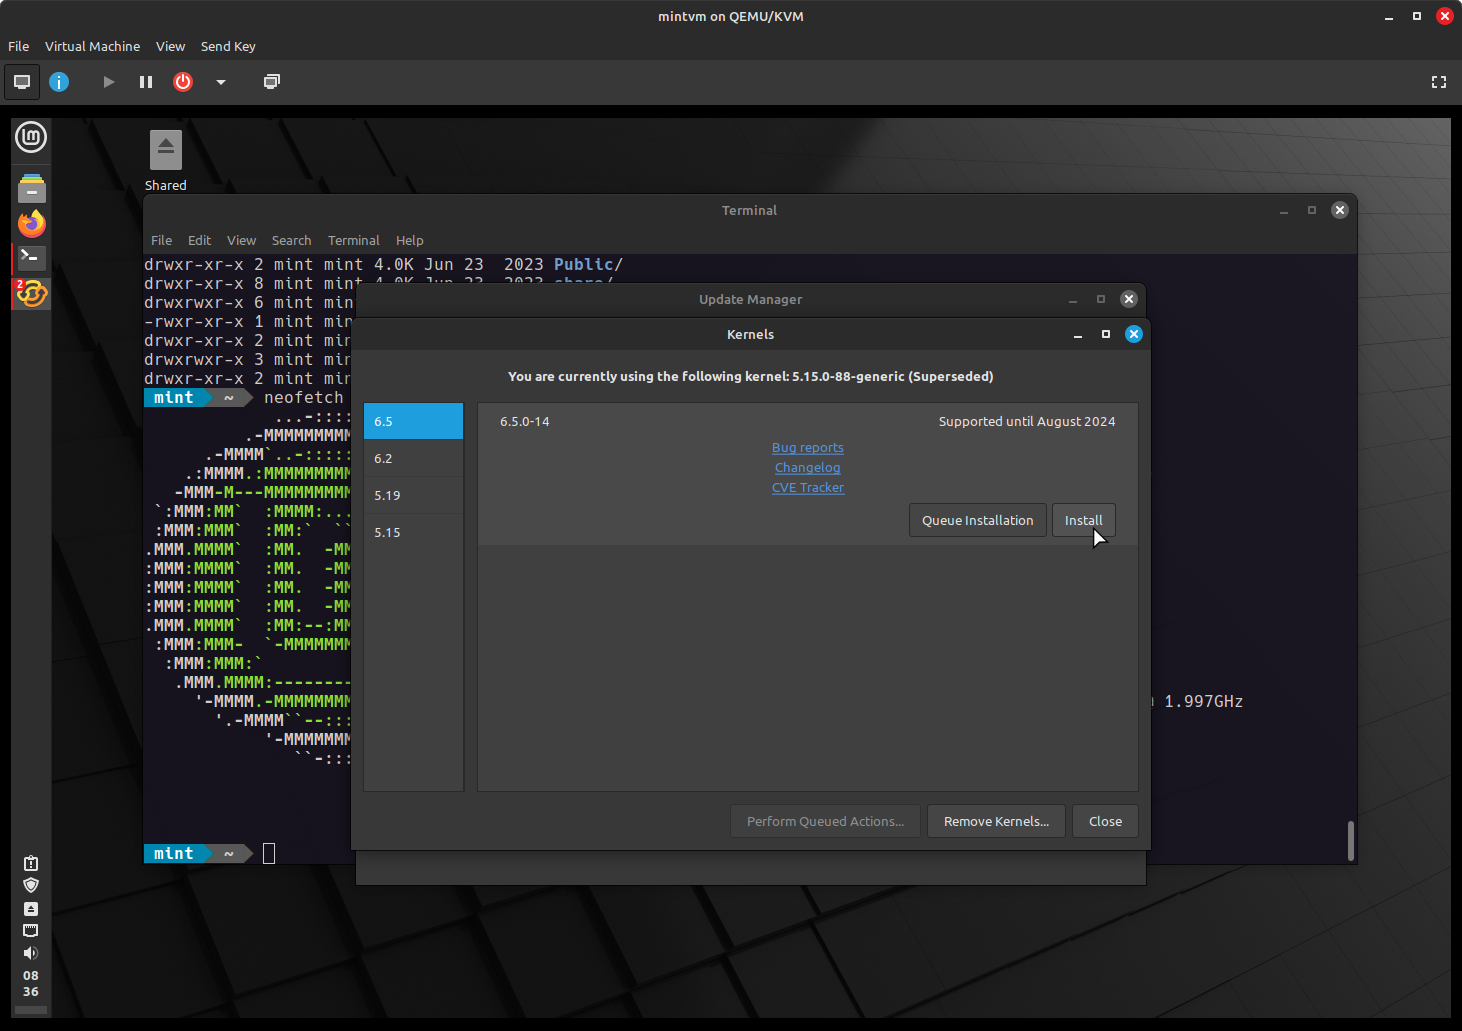Show the graphical console view in virt-manager
The width and height of the screenshot is (1462, 1031).
[x=22, y=82]
